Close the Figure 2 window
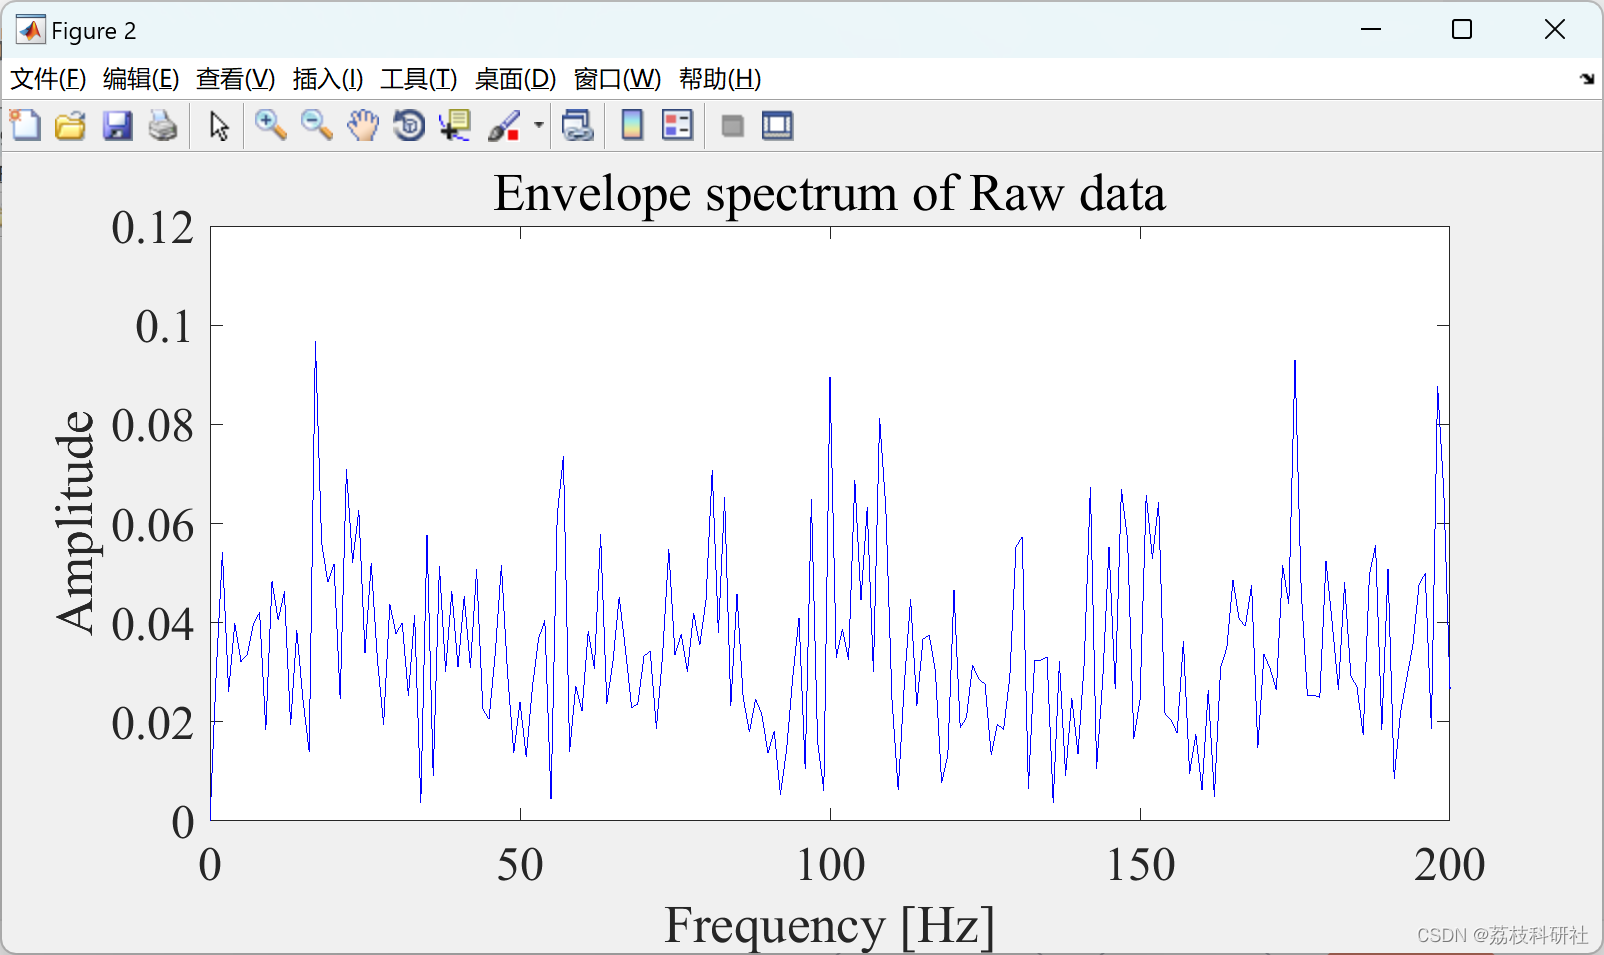 click(1554, 30)
